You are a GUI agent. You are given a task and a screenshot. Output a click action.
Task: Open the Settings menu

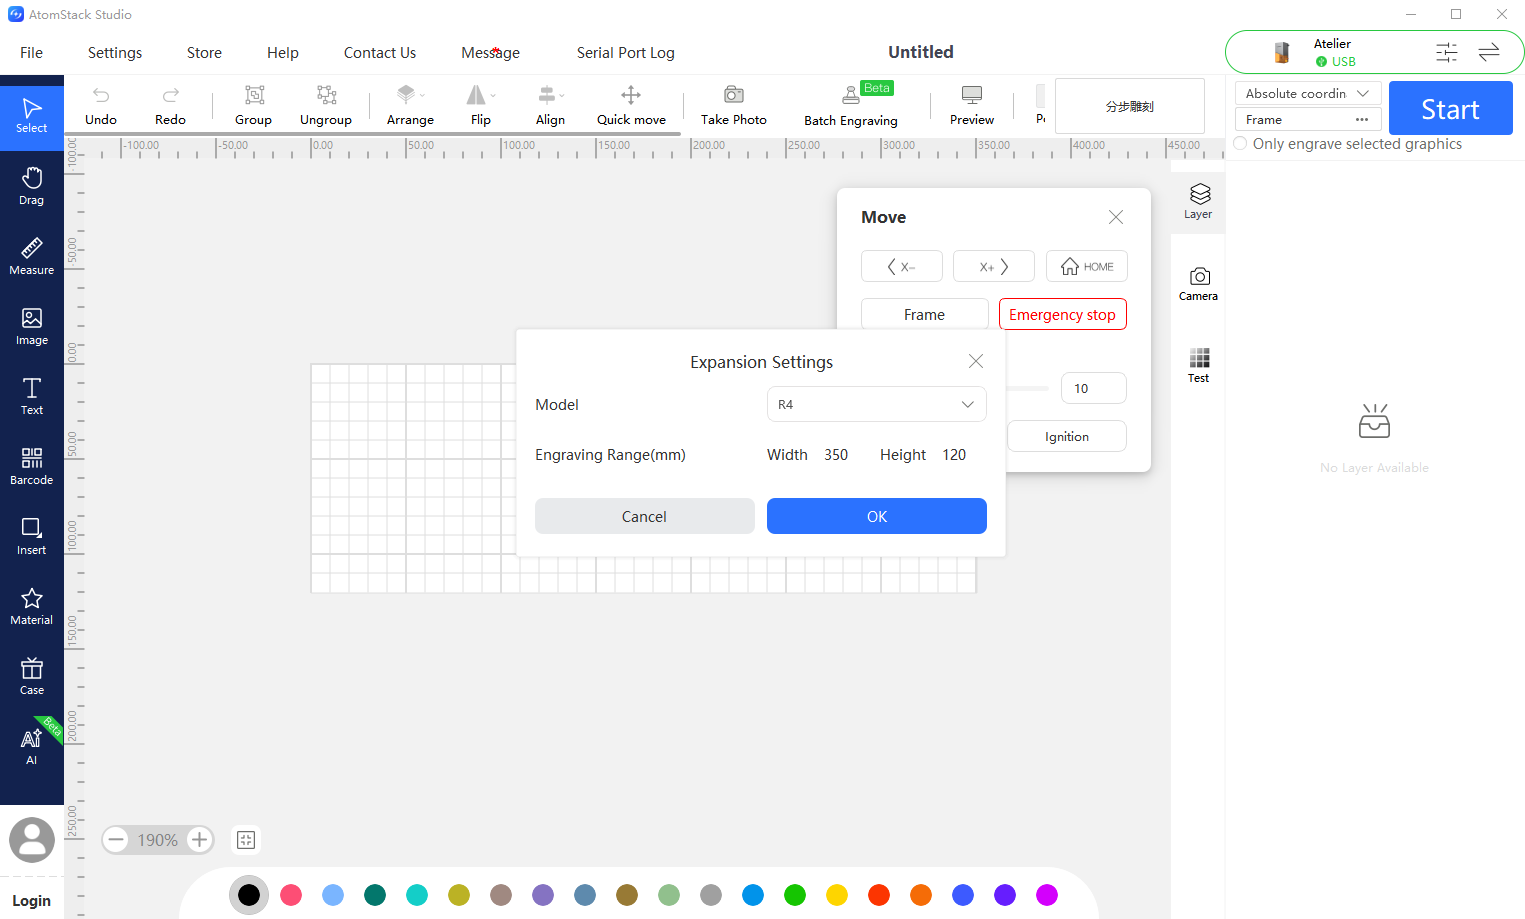tap(115, 52)
